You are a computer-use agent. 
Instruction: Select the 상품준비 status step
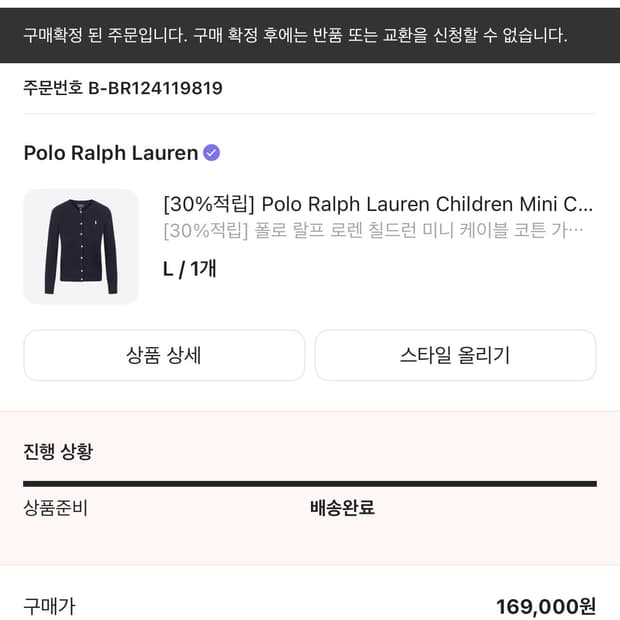point(56,508)
